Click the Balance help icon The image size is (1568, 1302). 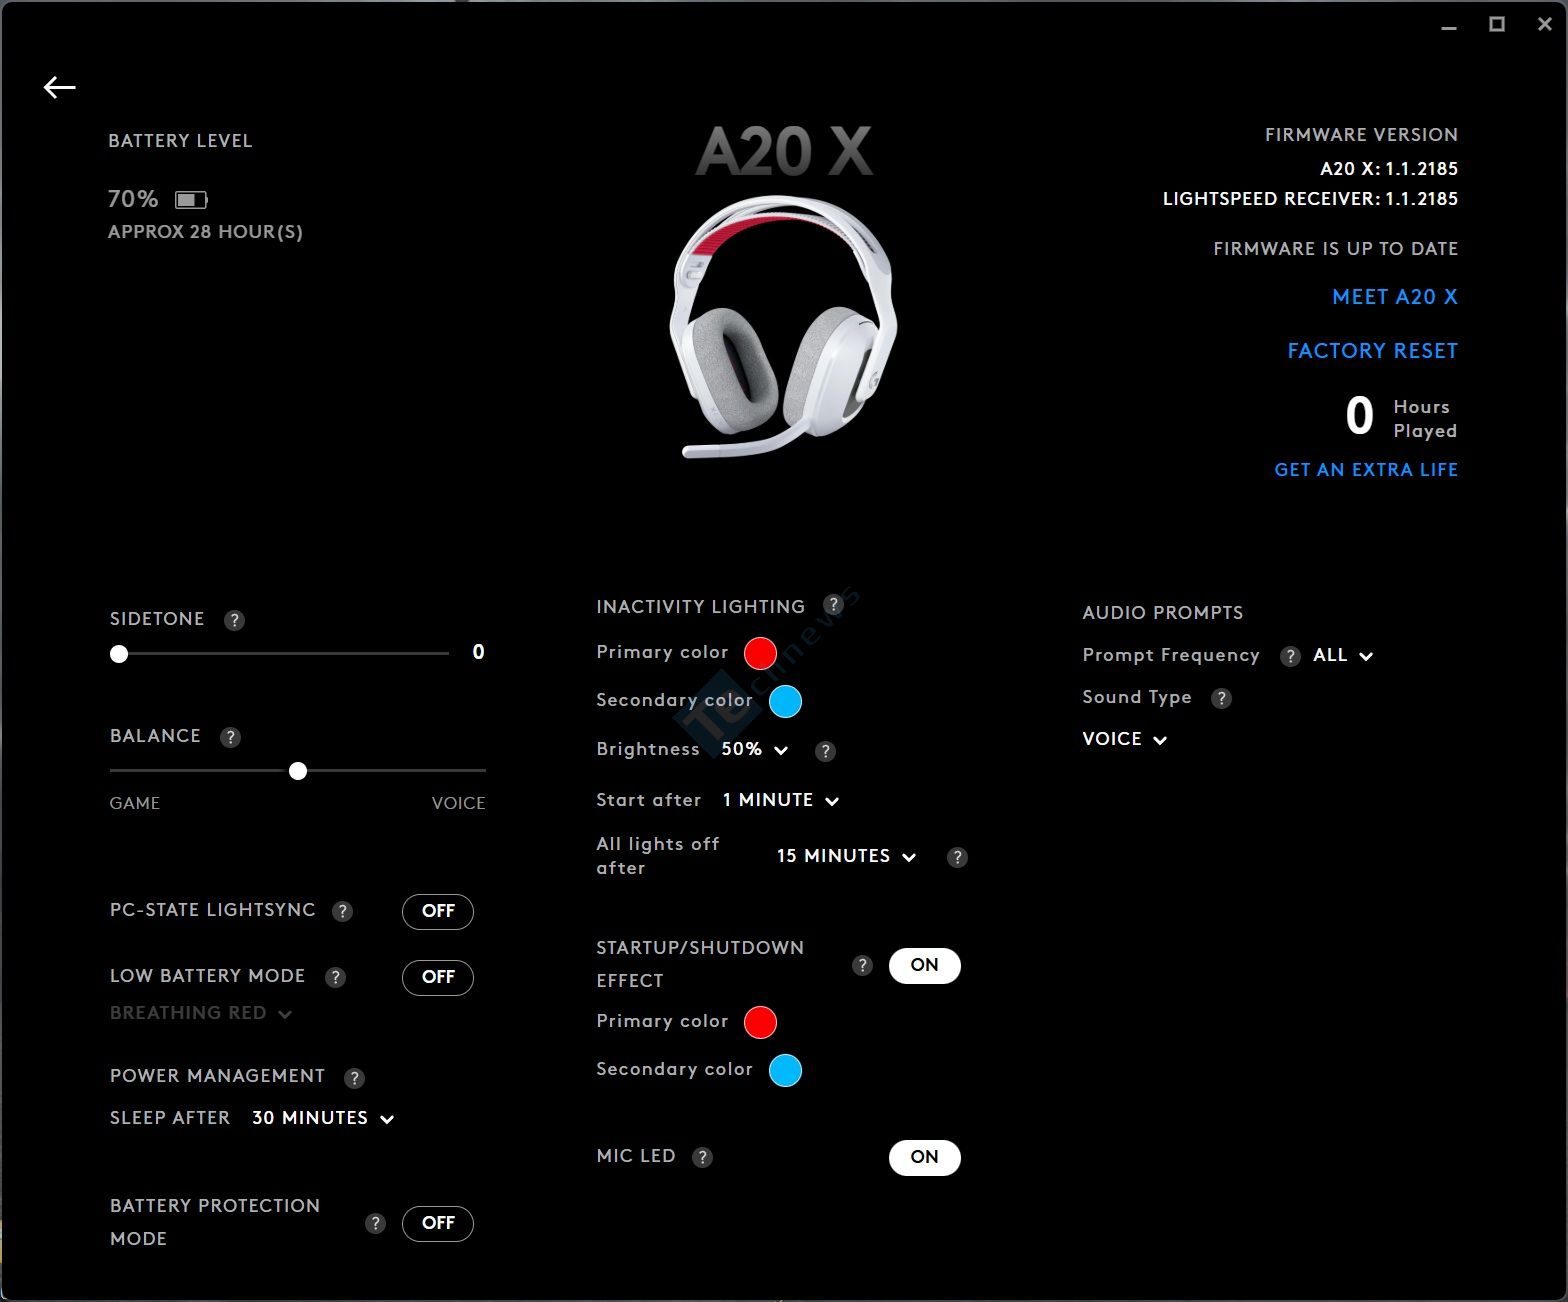pos(230,737)
